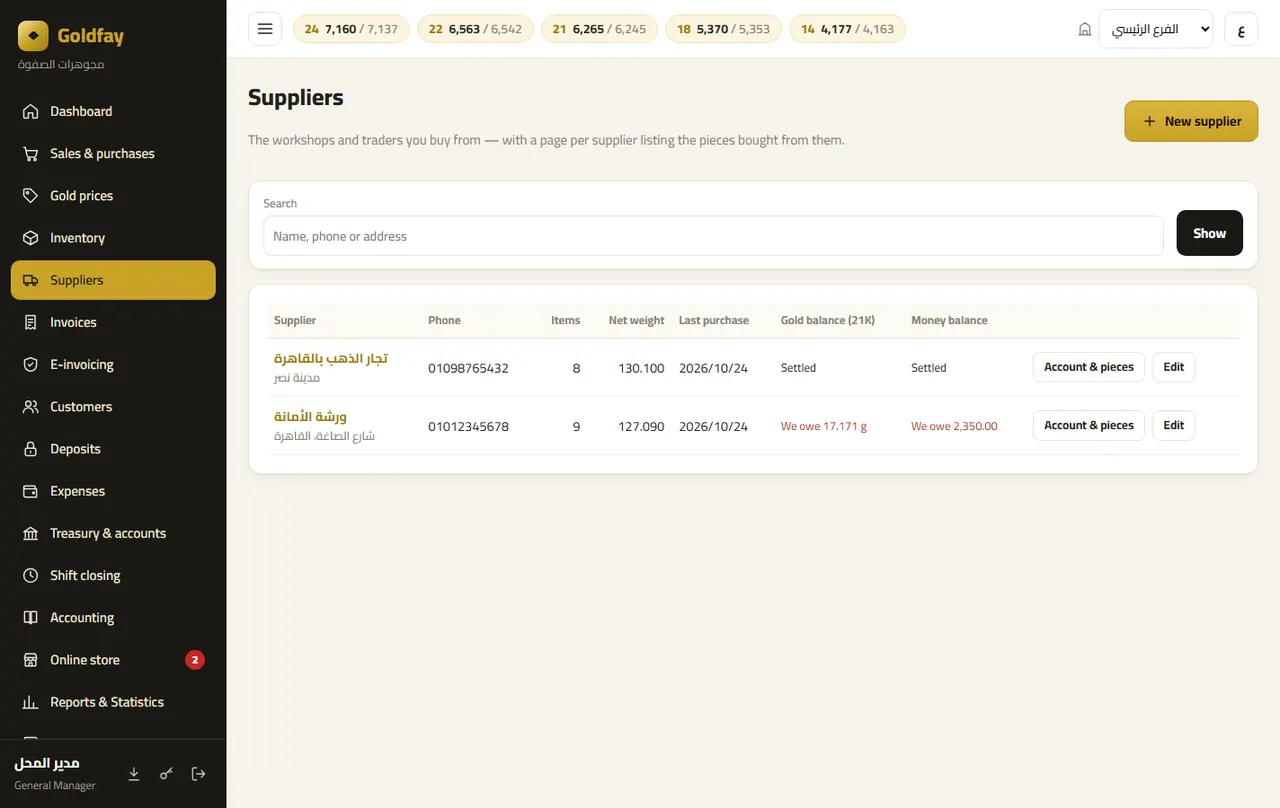
Task: Click the key icon in the sidebar footer
Action: click(x=166, y=774)
